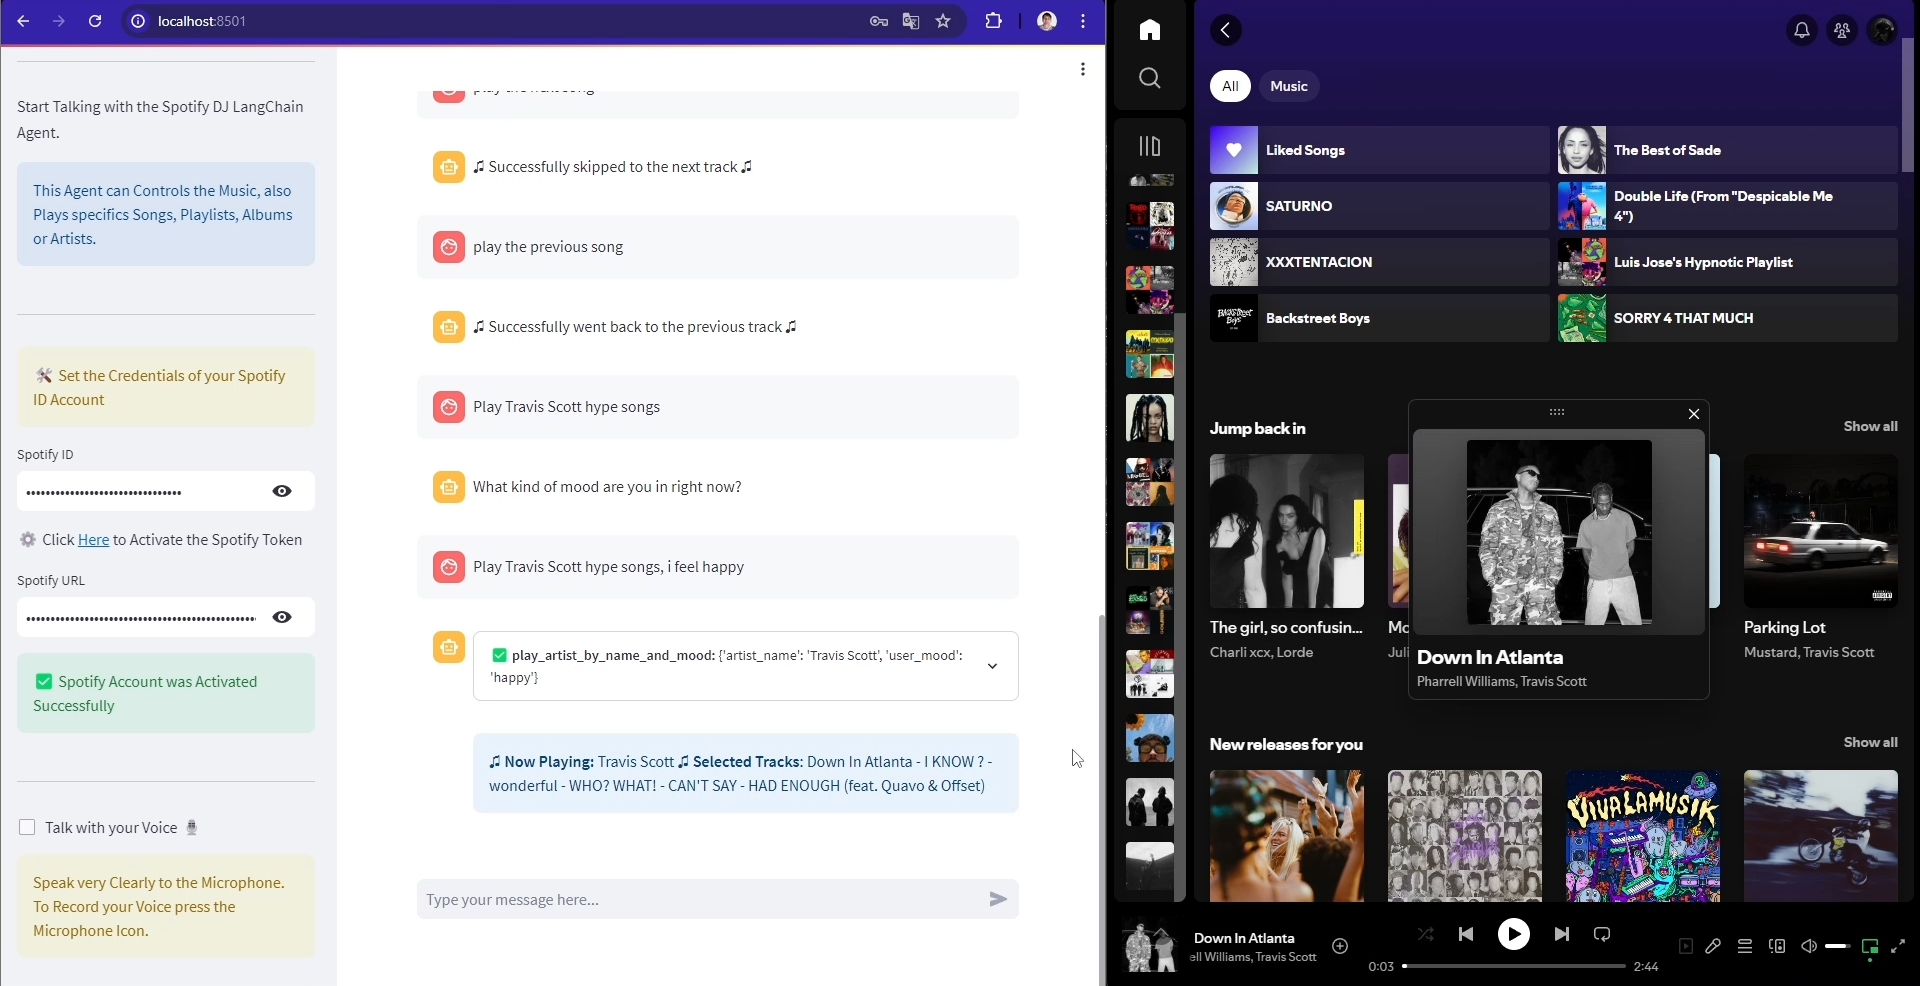1920x986 pixels.
Task: Go to Spotify Home
Action: (1150, 30)
